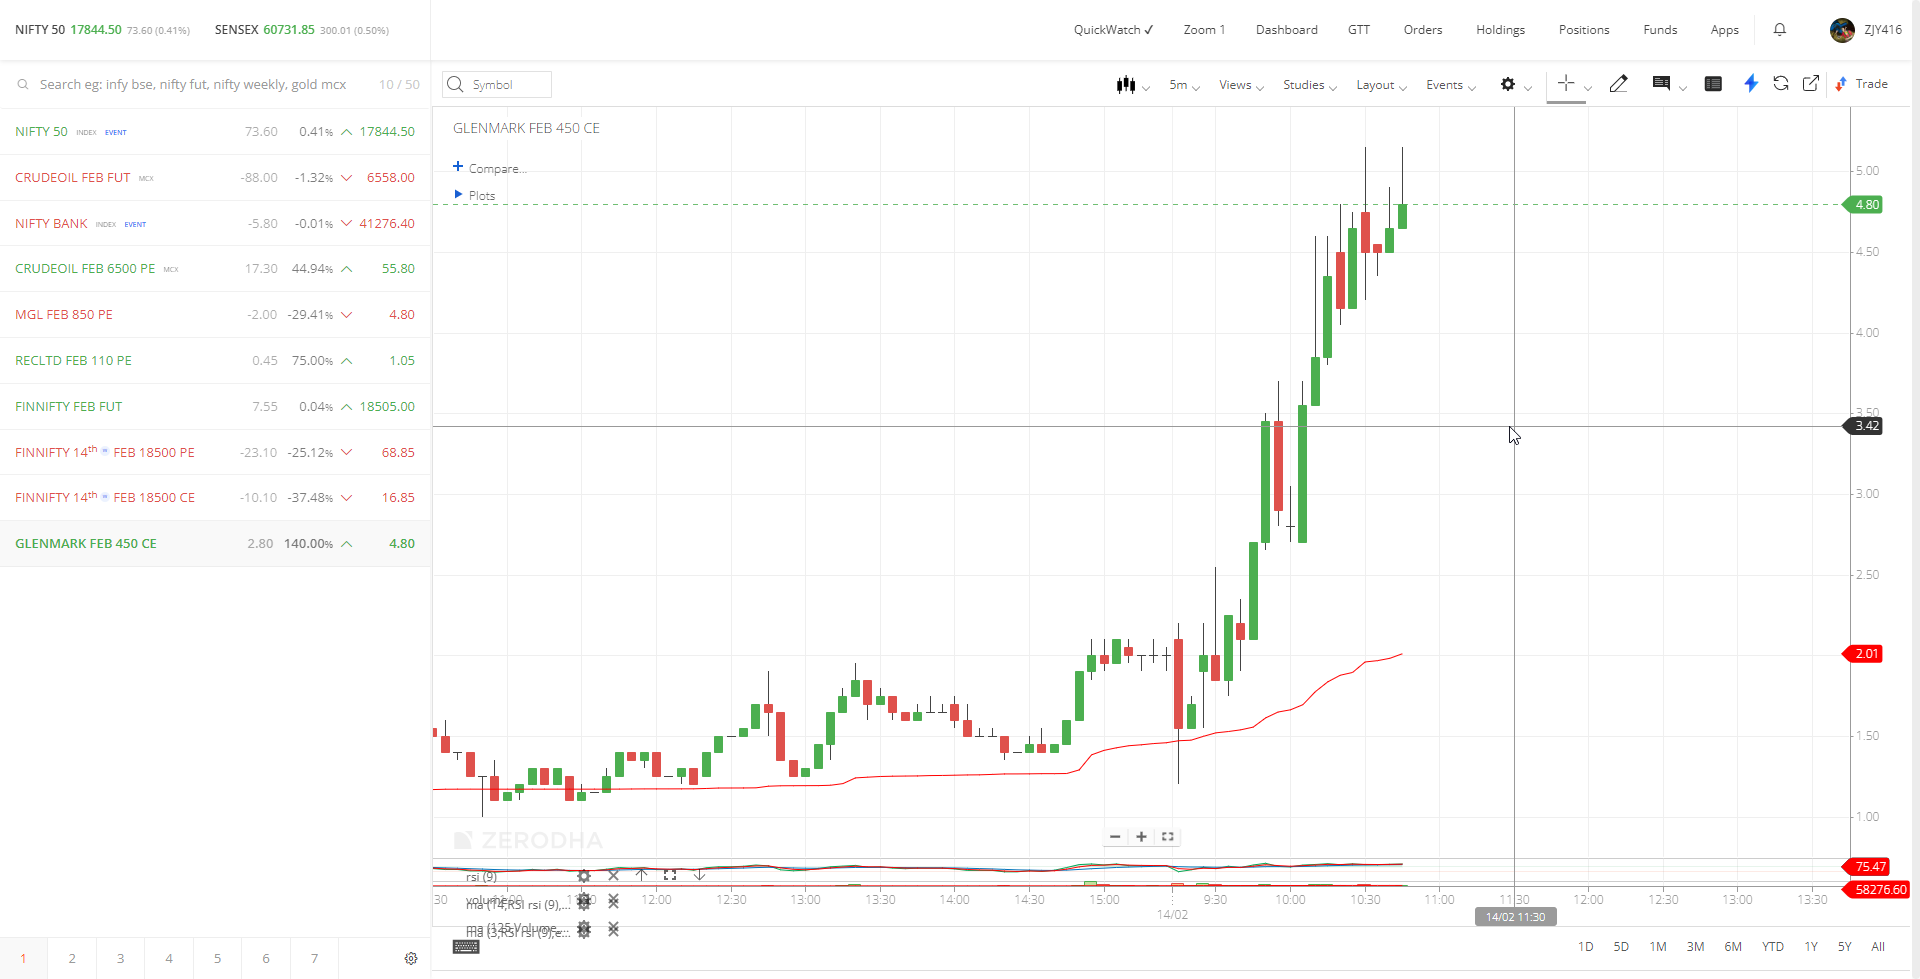1920x979 pixels.
Task: Set chart range to All
Action: [1878, 947]
